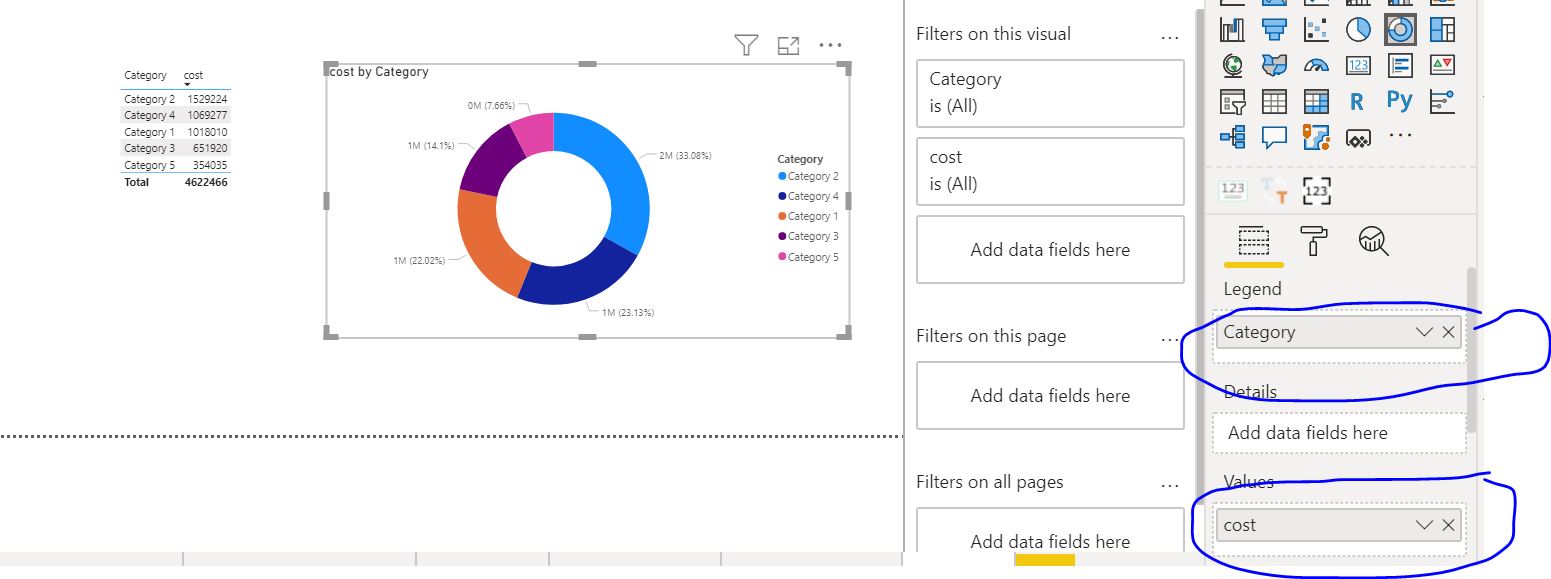This screenshot has height=579, width=1551.
Task: Click the Details 'Add data fields here' well
Action: pos(1339,433)
